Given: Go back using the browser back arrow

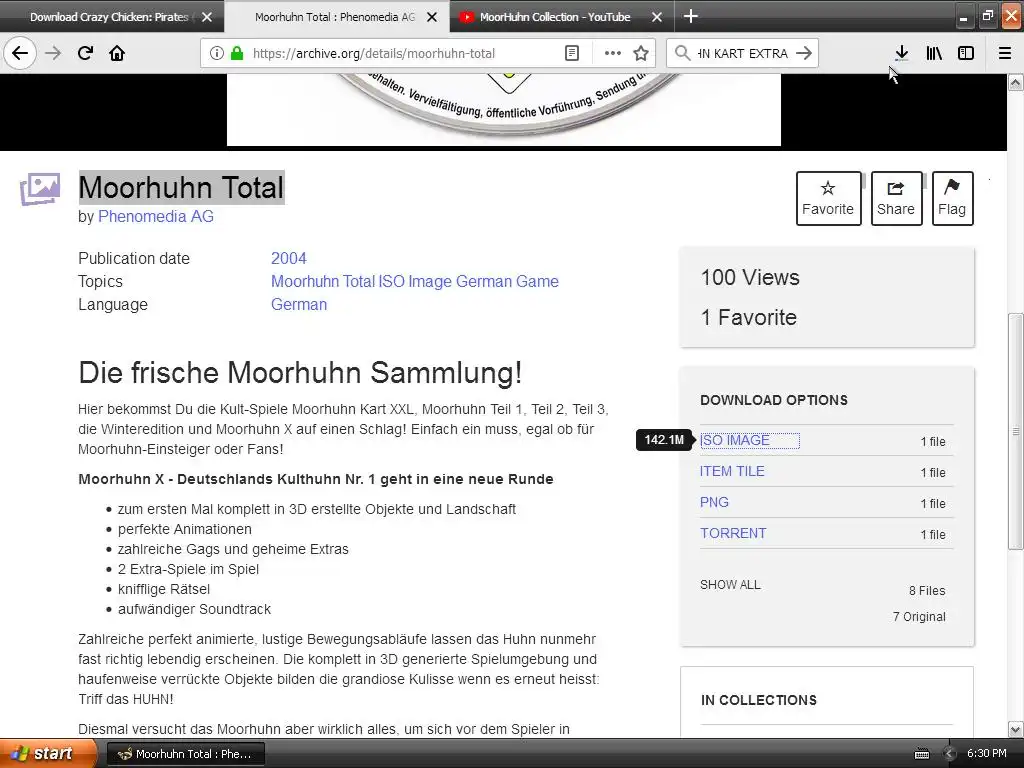Looking at the screenshot, I should coord(20,53).
